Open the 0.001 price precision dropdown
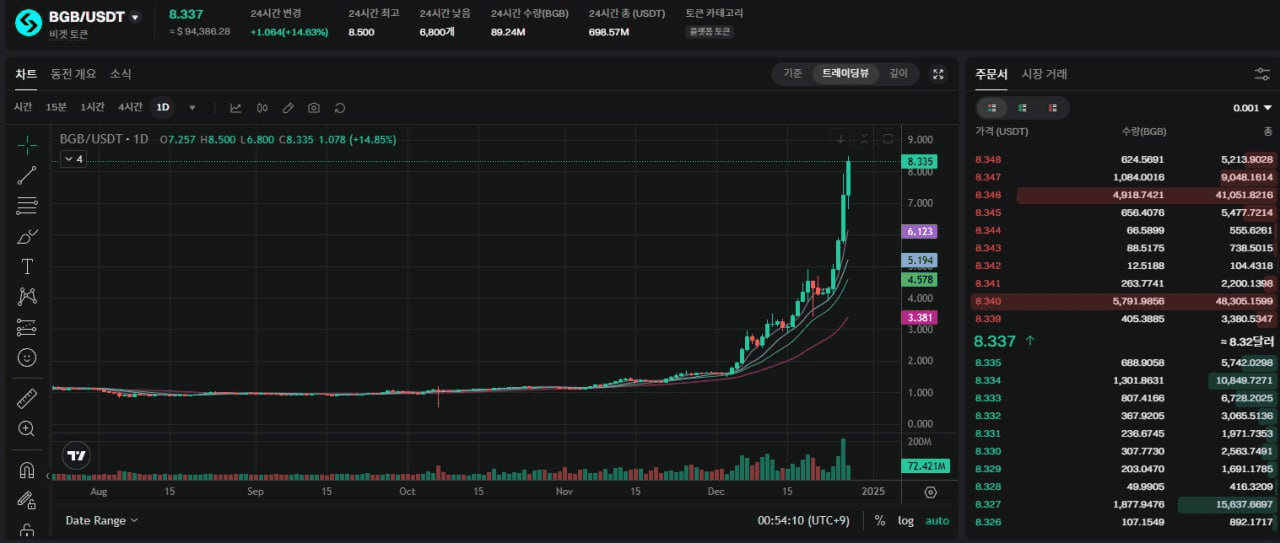 pyautogui.click(x=1252, y=108)
